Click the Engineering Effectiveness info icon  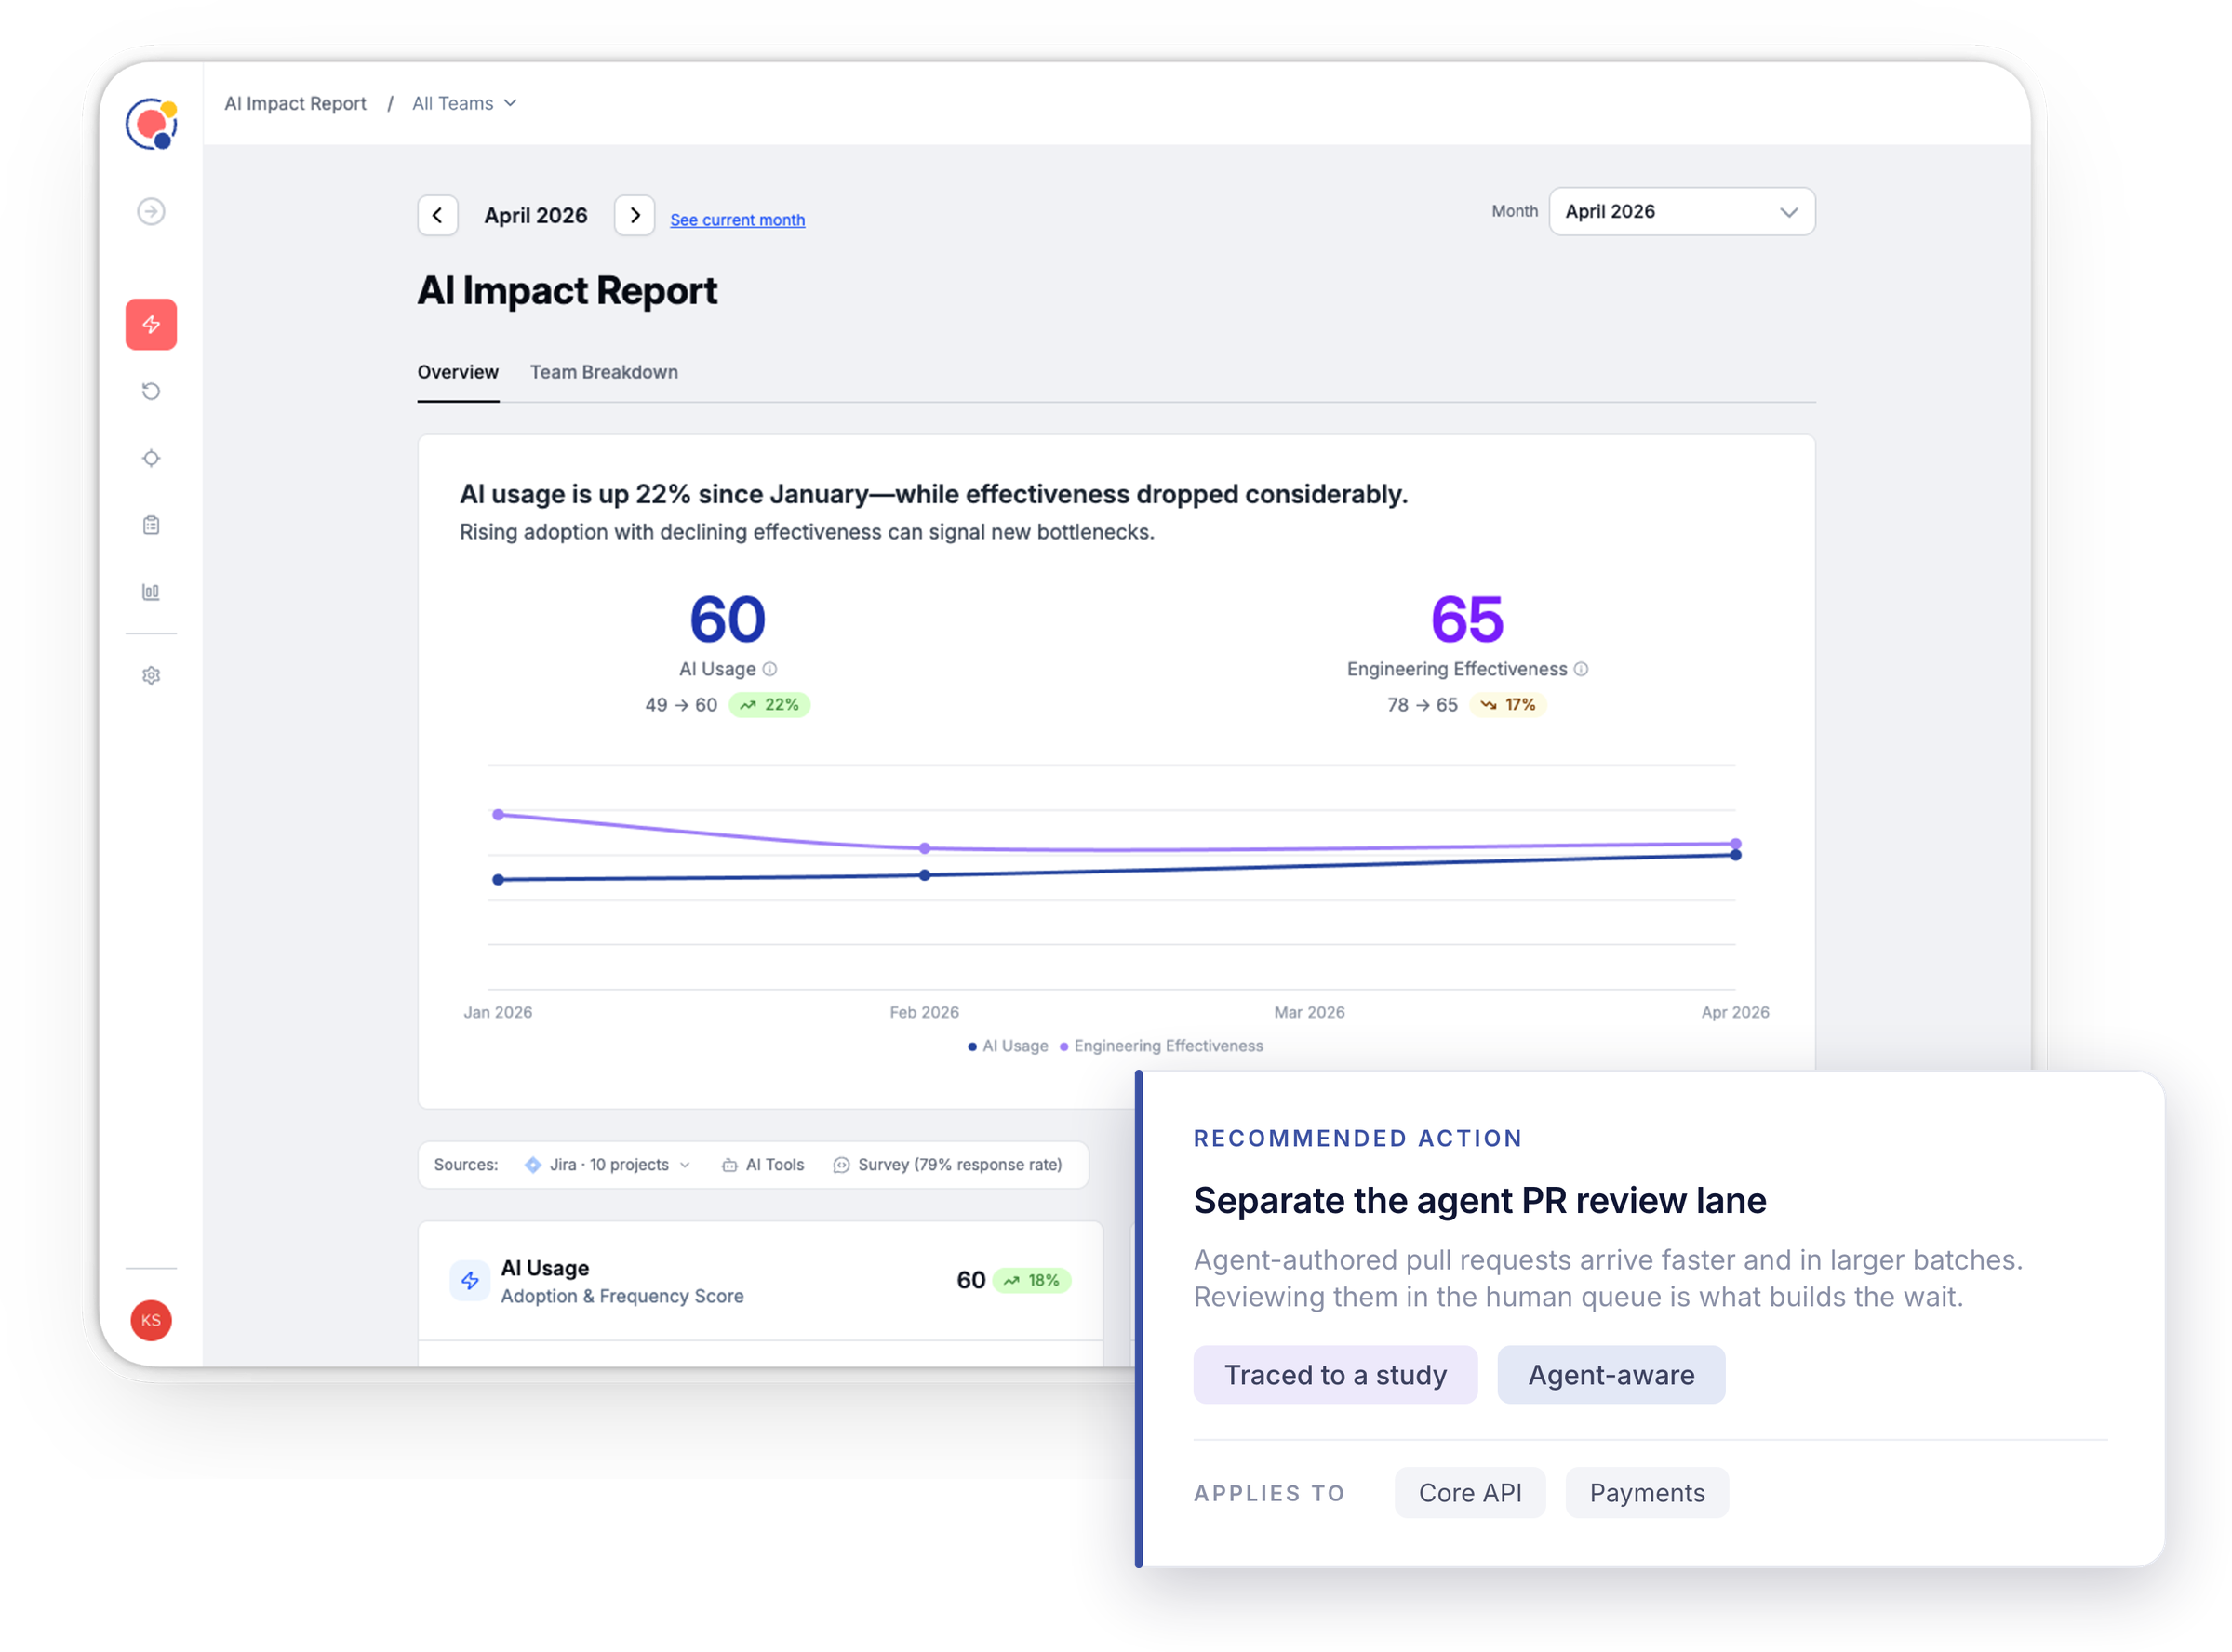(1581, 669)
